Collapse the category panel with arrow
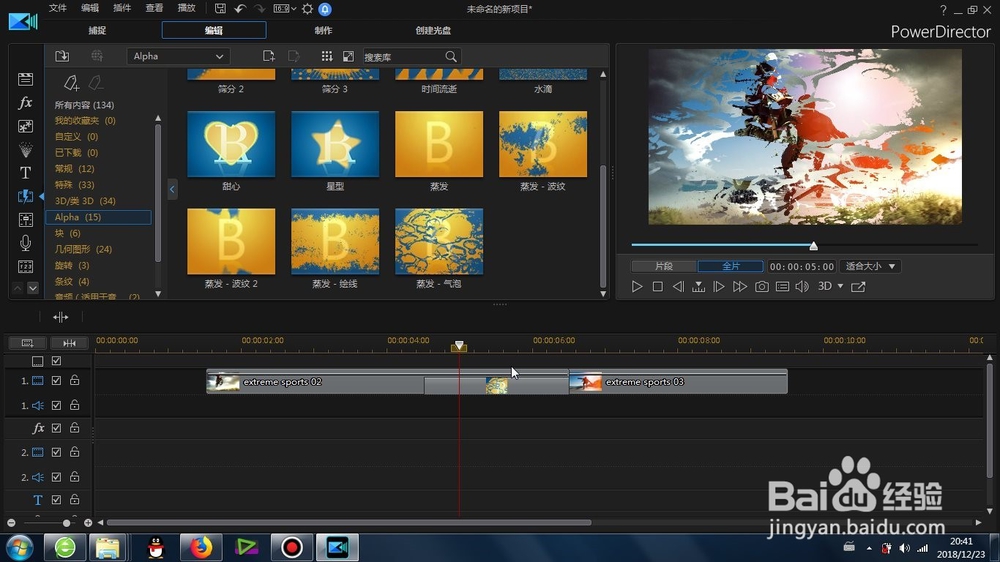Screen dimensions: 1000x562 point(172,189)
